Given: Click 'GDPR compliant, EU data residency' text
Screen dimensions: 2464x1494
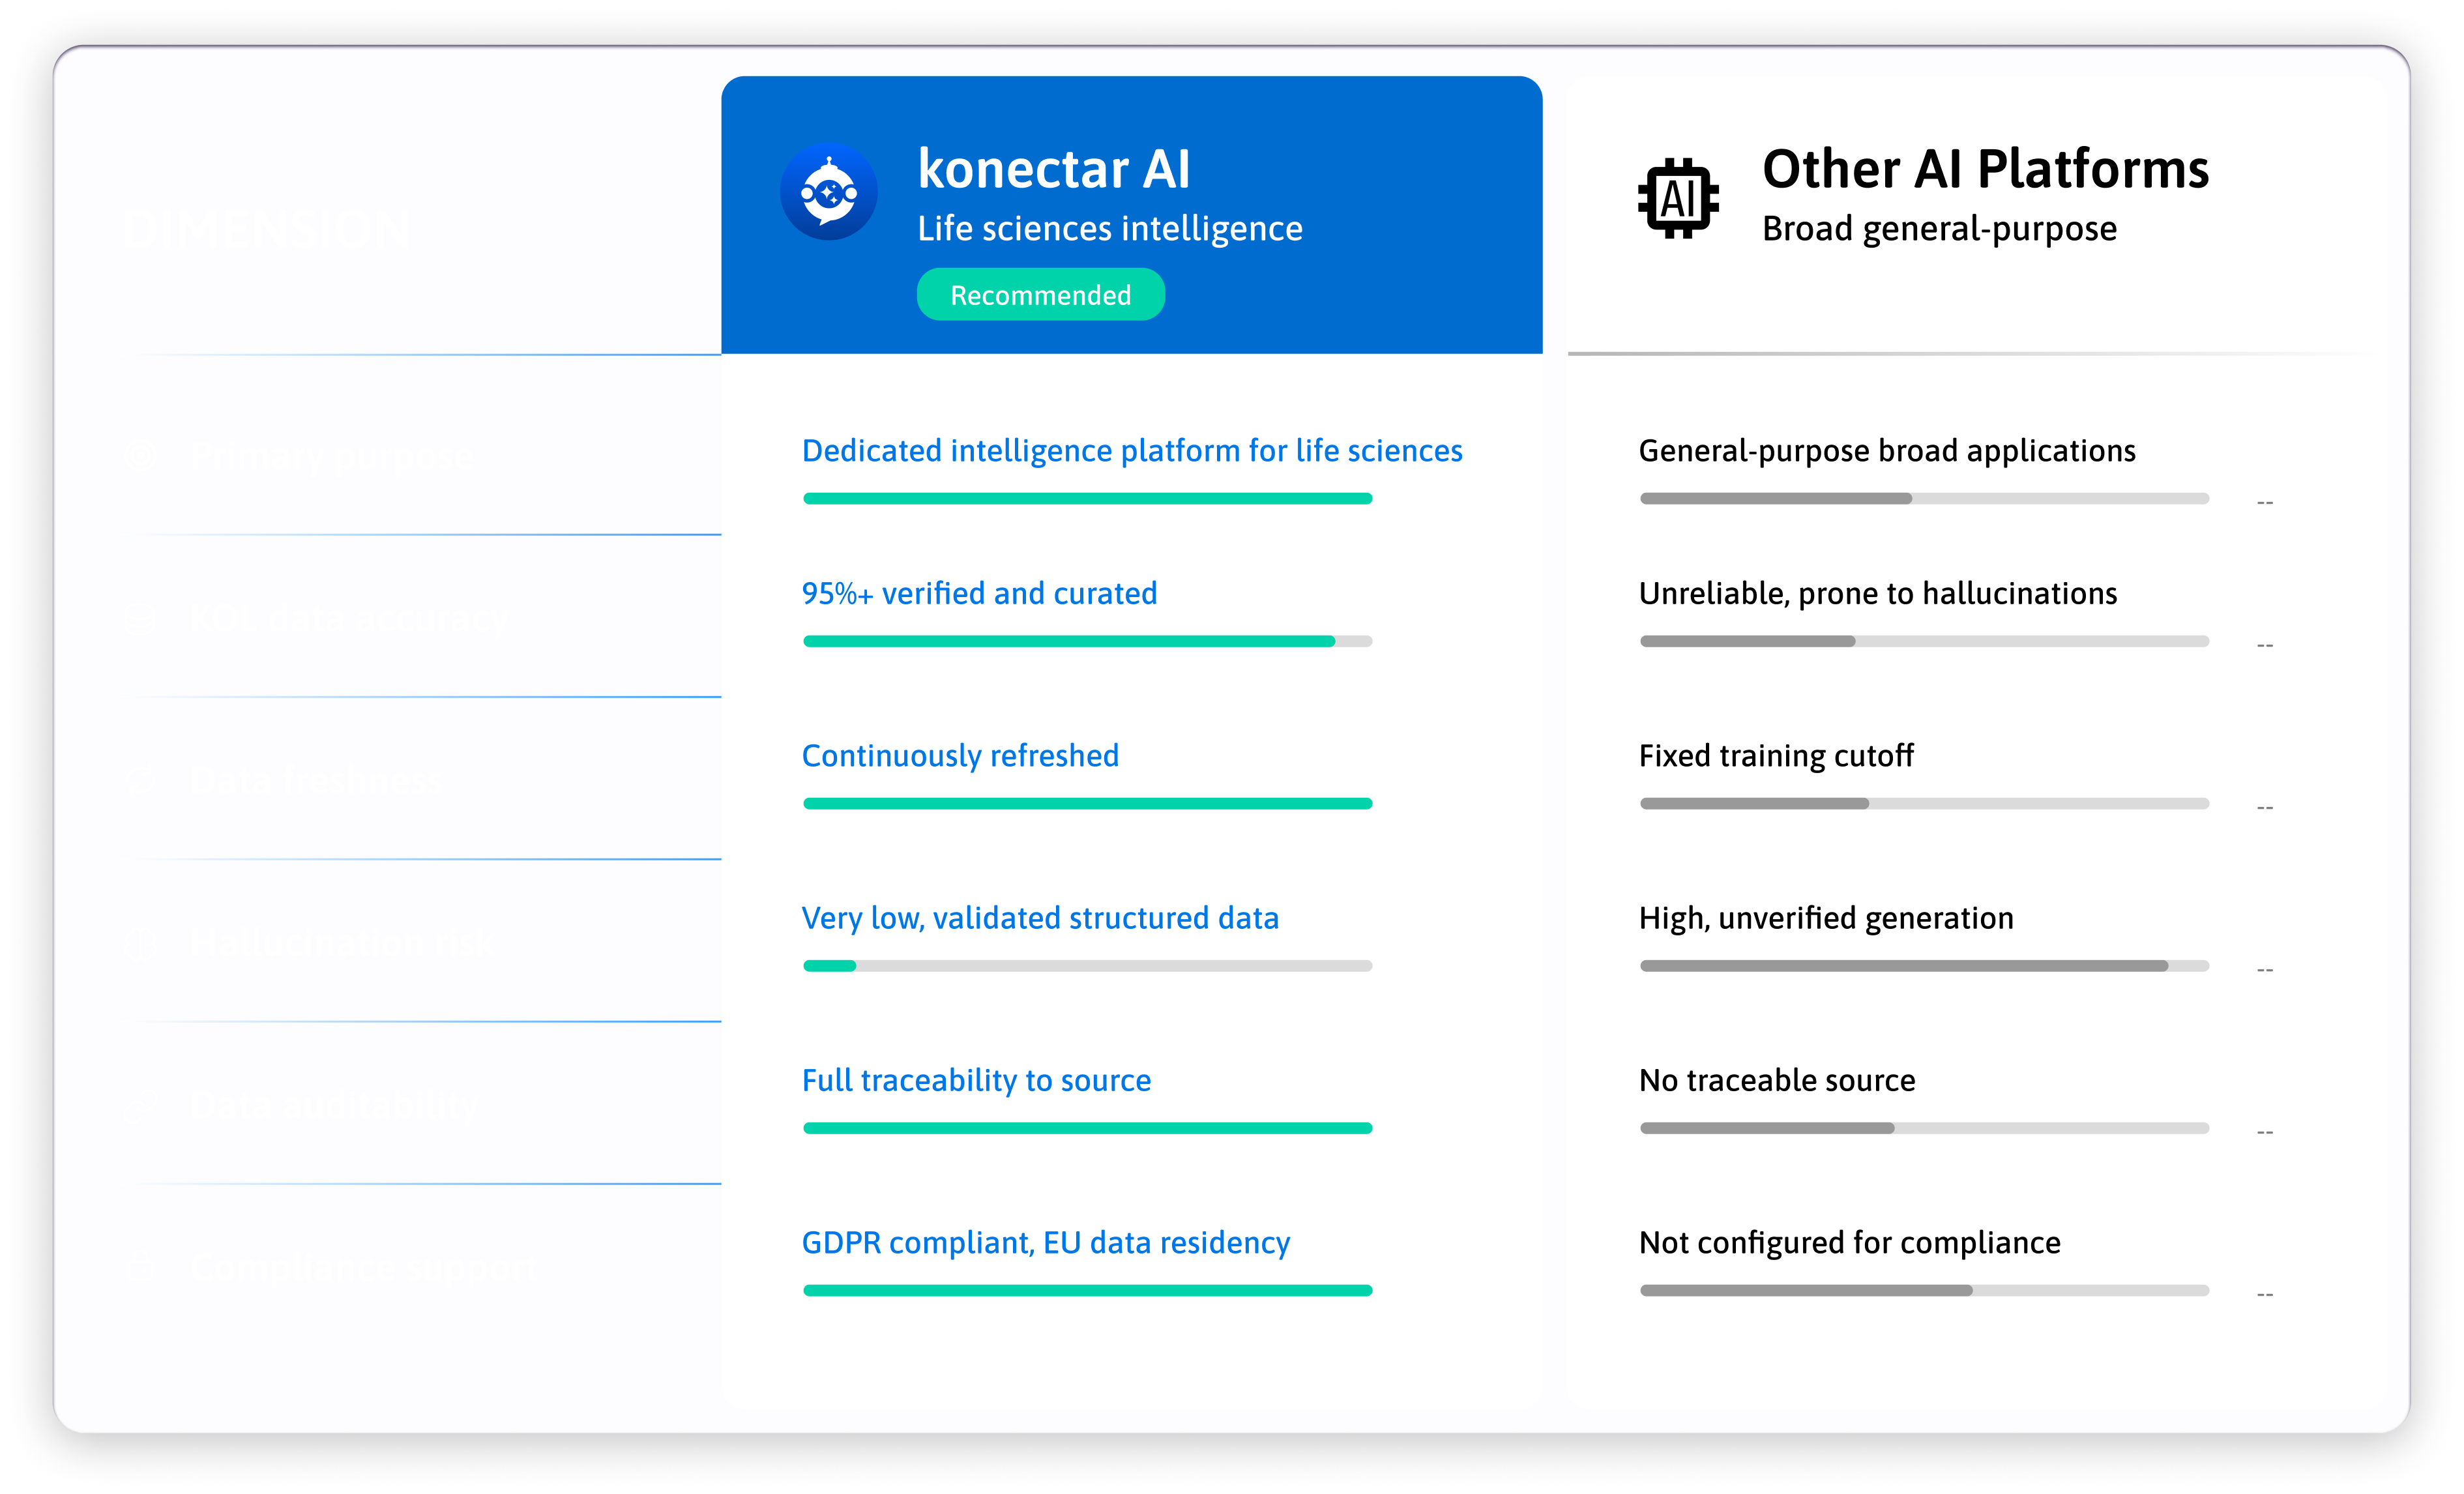Looking at the screenshot, I should (1046, 1243).
